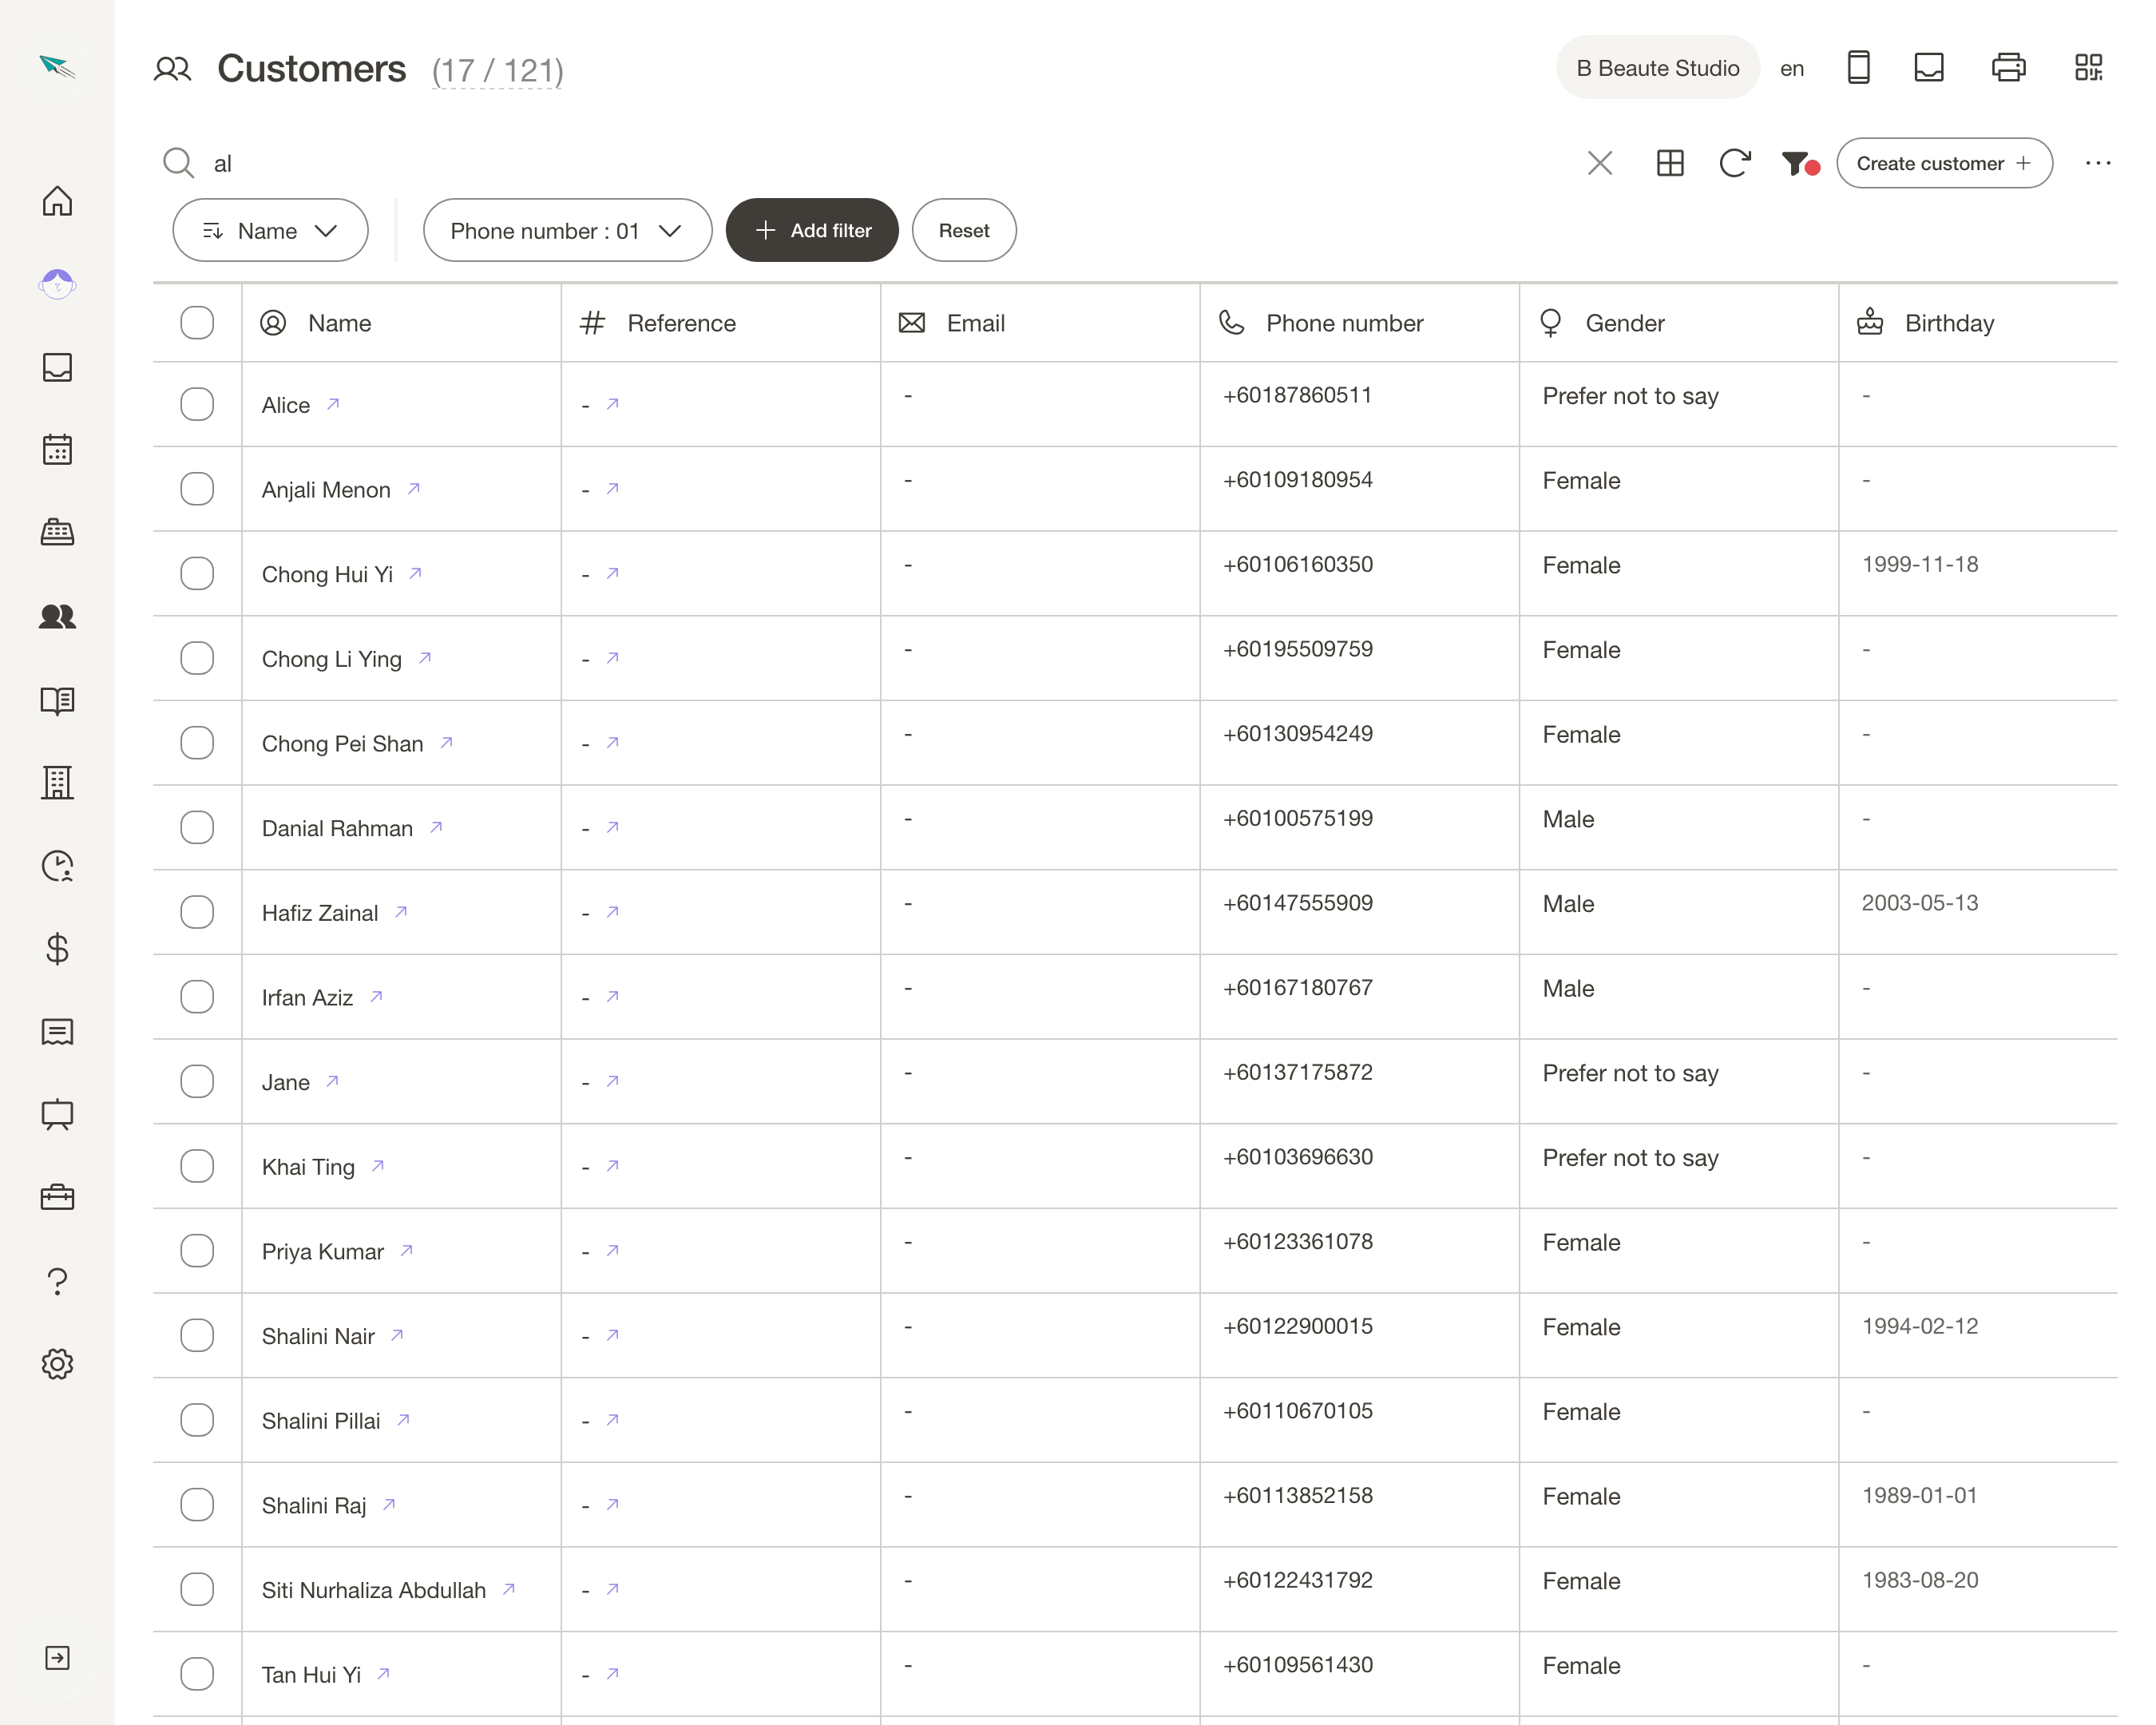Expand the Phone number : 01 filter dropdown
Image resolution: width=2156 pixels, height=1725 pixels.
pos(567,230)
